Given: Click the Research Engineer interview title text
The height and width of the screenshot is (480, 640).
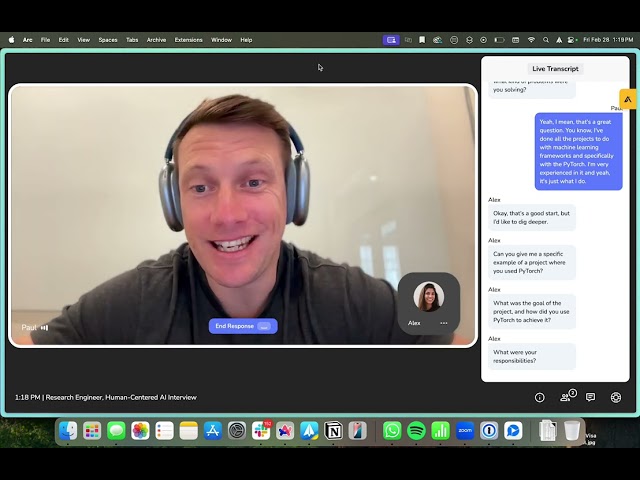Looking at the screenshot, I should 121,397.
